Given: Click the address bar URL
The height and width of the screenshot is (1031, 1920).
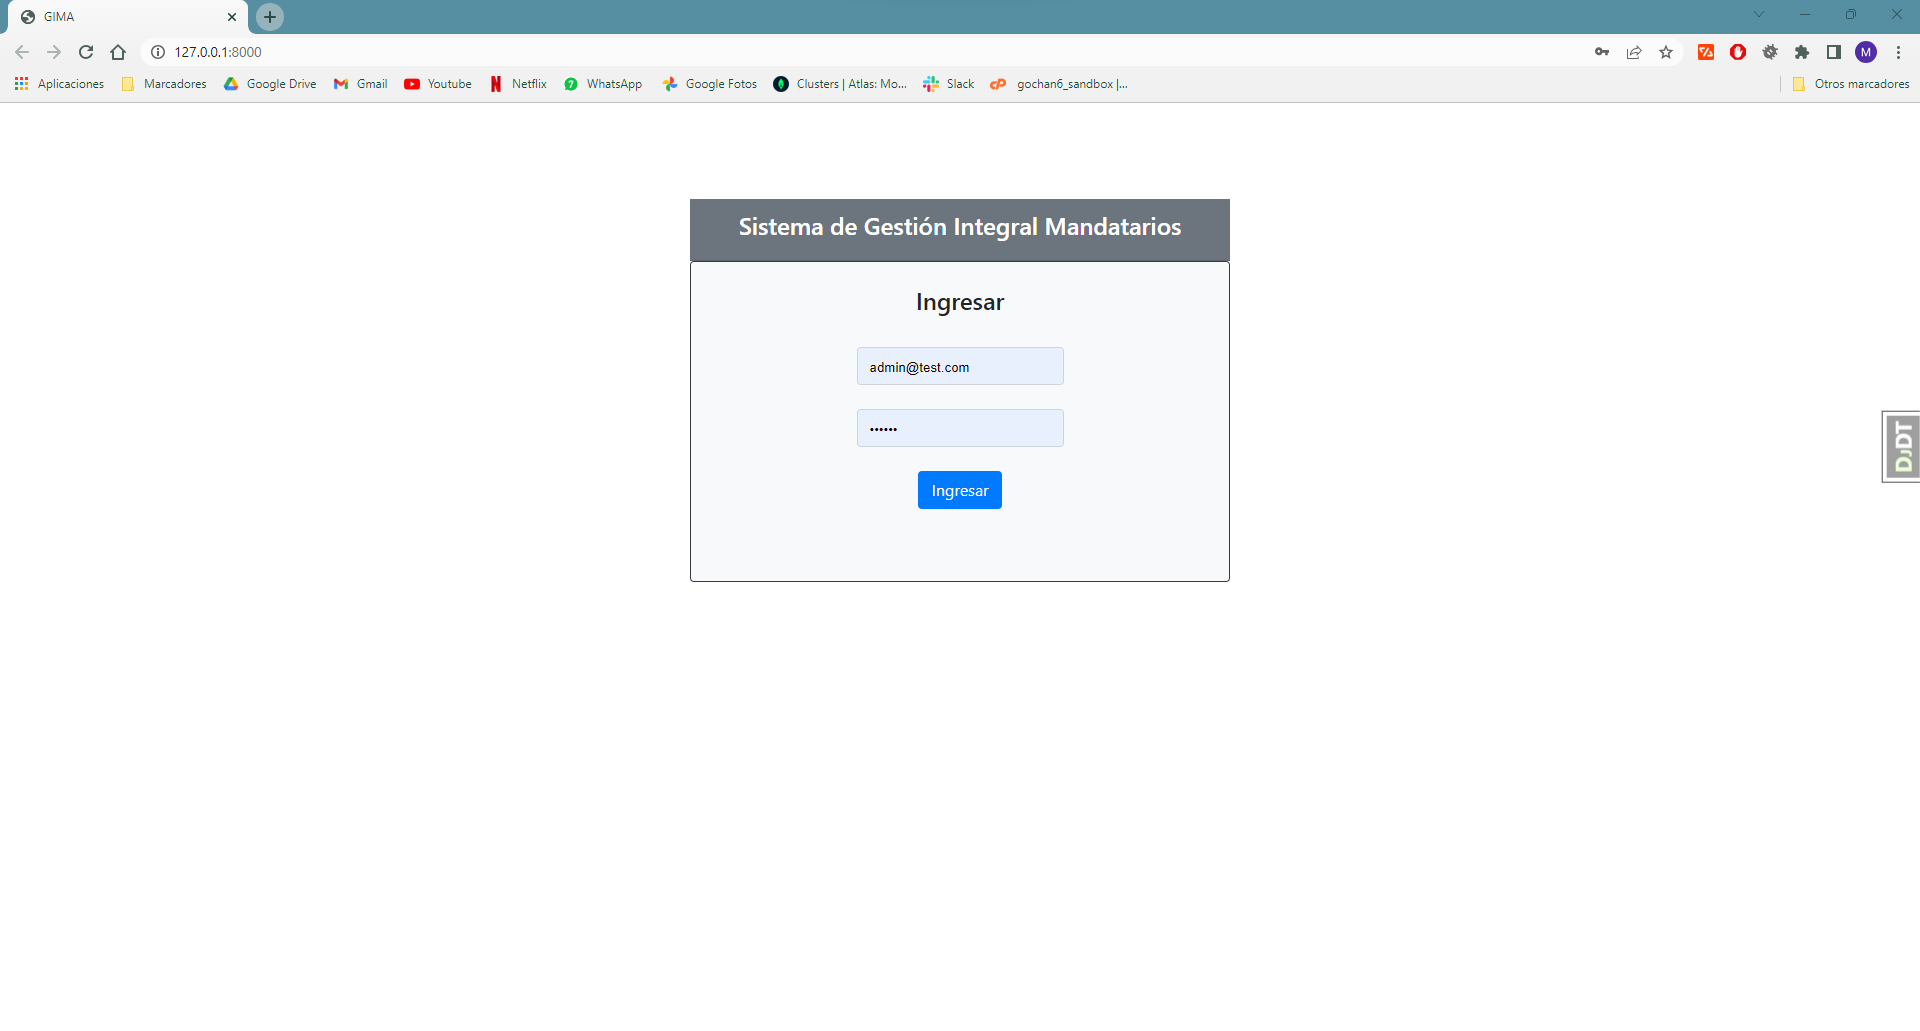Looking at the screenshot, I should pyautogui.click(x=218, y=52).
